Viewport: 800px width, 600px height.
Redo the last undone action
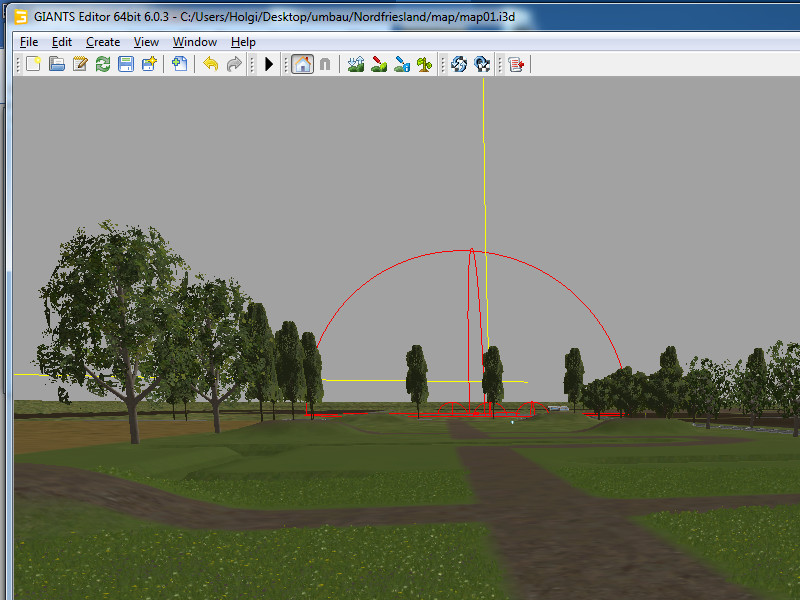(x=233, y=64)
